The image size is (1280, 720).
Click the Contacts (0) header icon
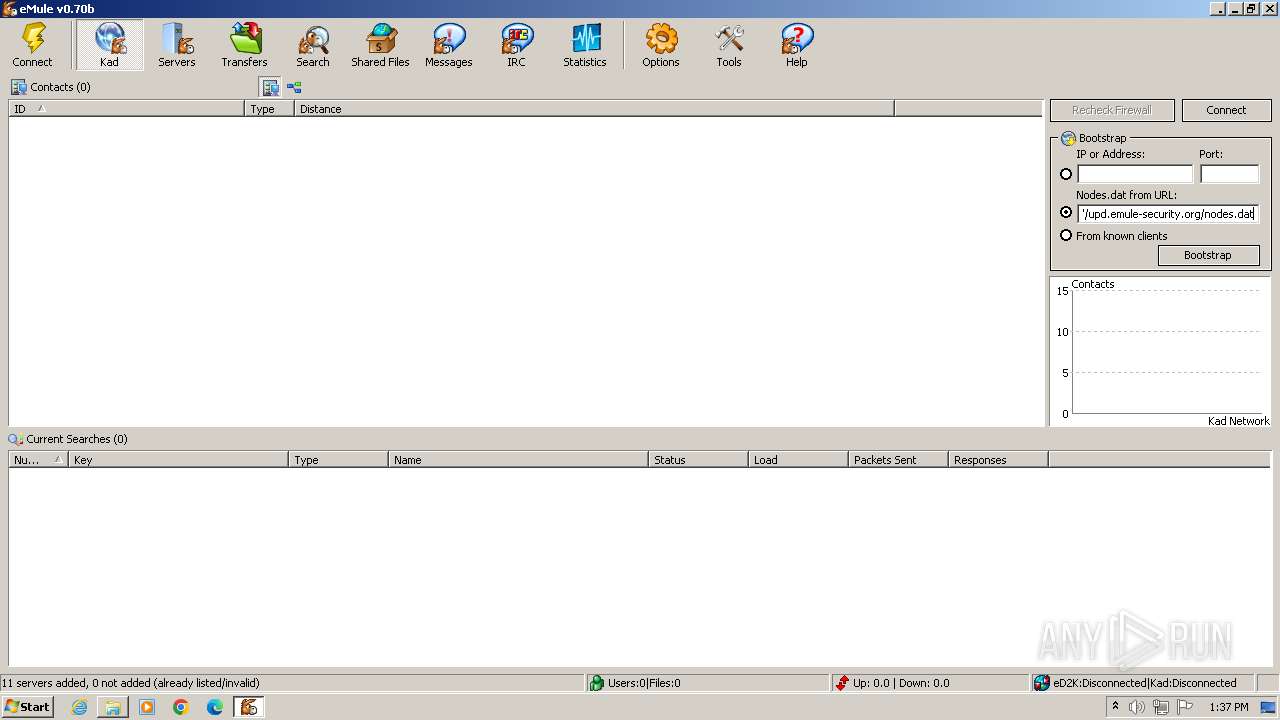(19, 87)
